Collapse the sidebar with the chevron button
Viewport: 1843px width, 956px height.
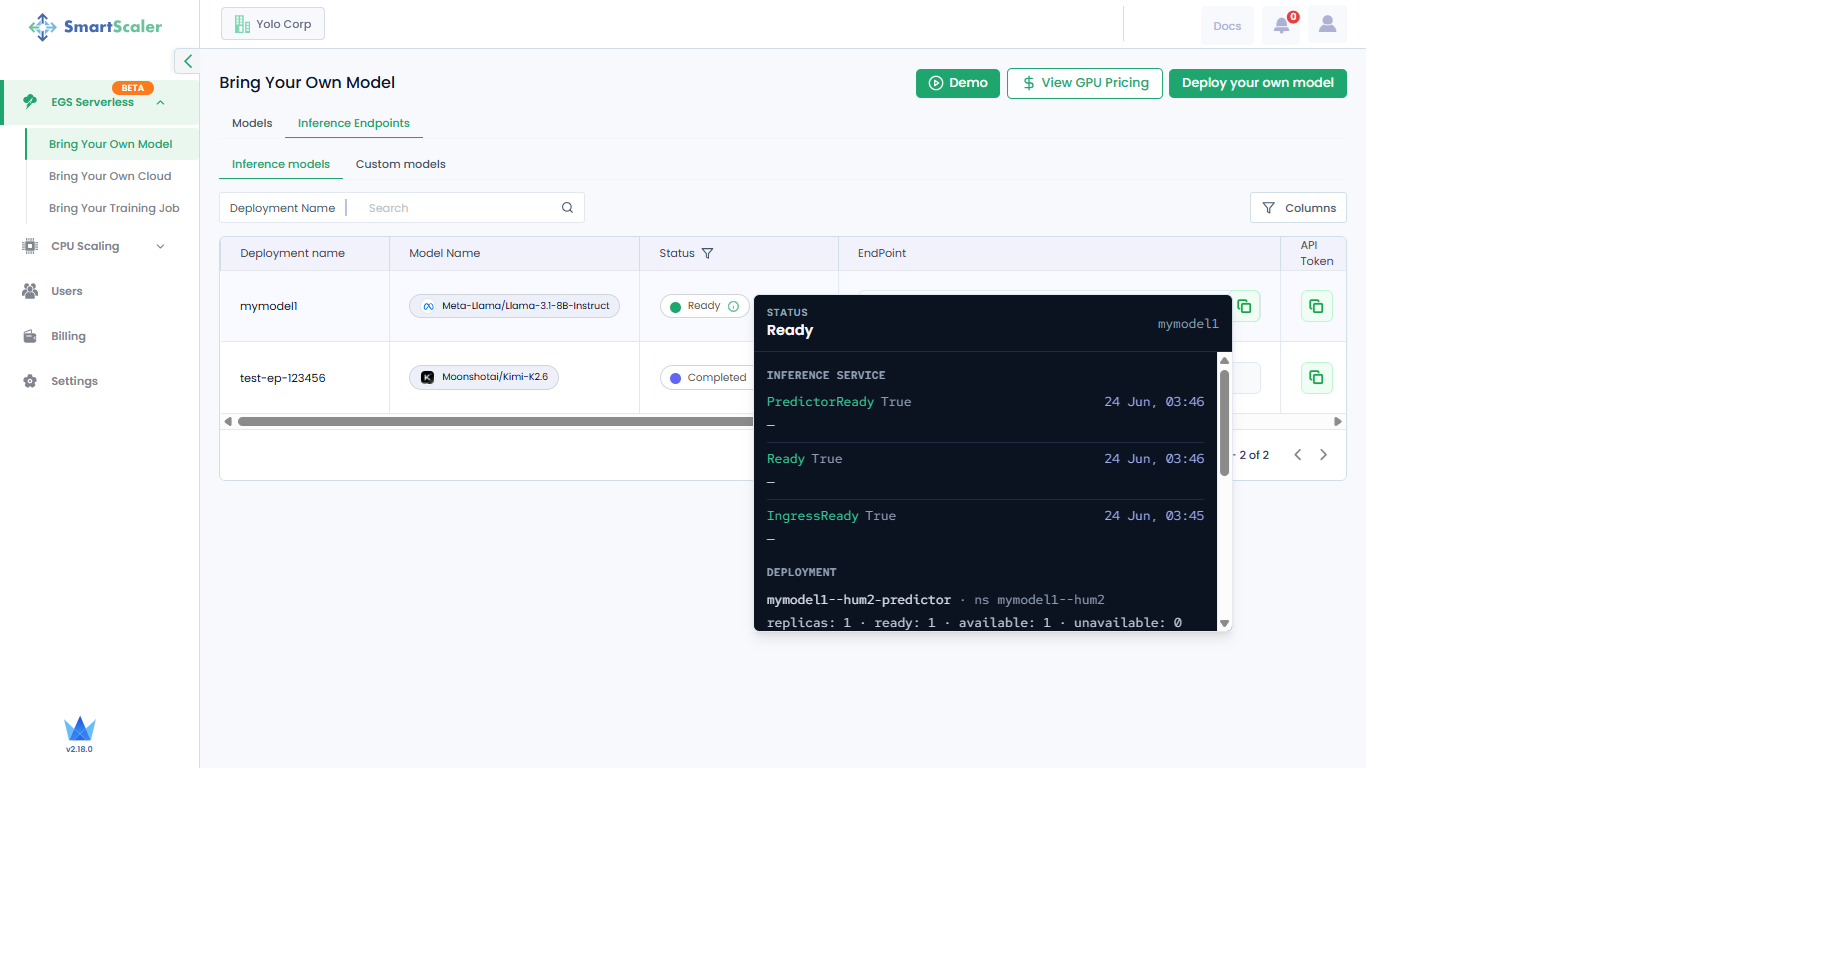[187, 61]
